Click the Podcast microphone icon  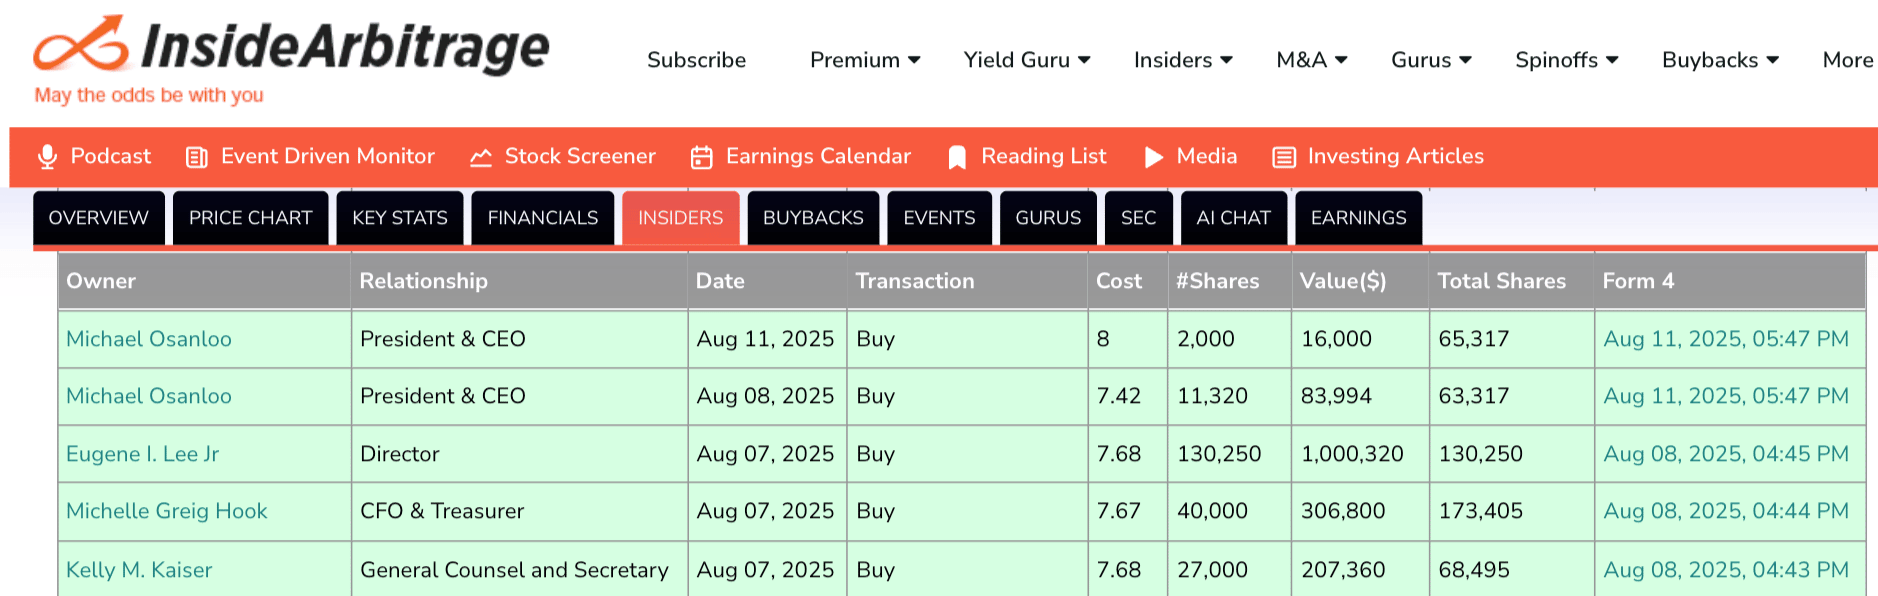click(x=47, y=157)
